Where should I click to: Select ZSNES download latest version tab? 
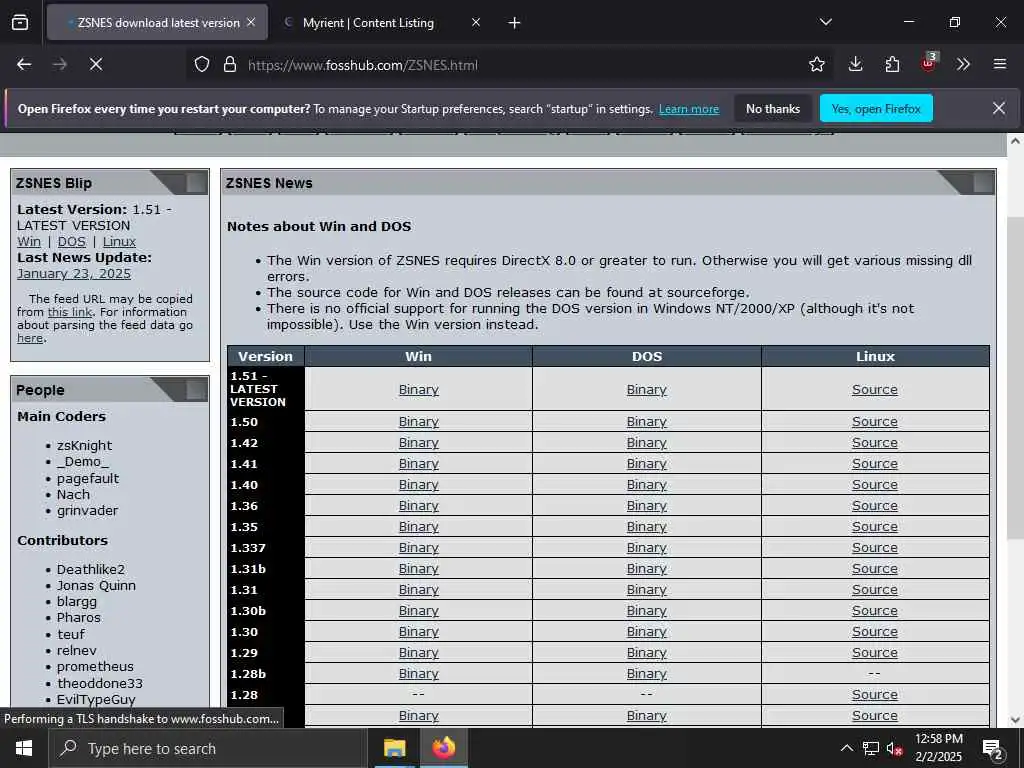point(157,23)
